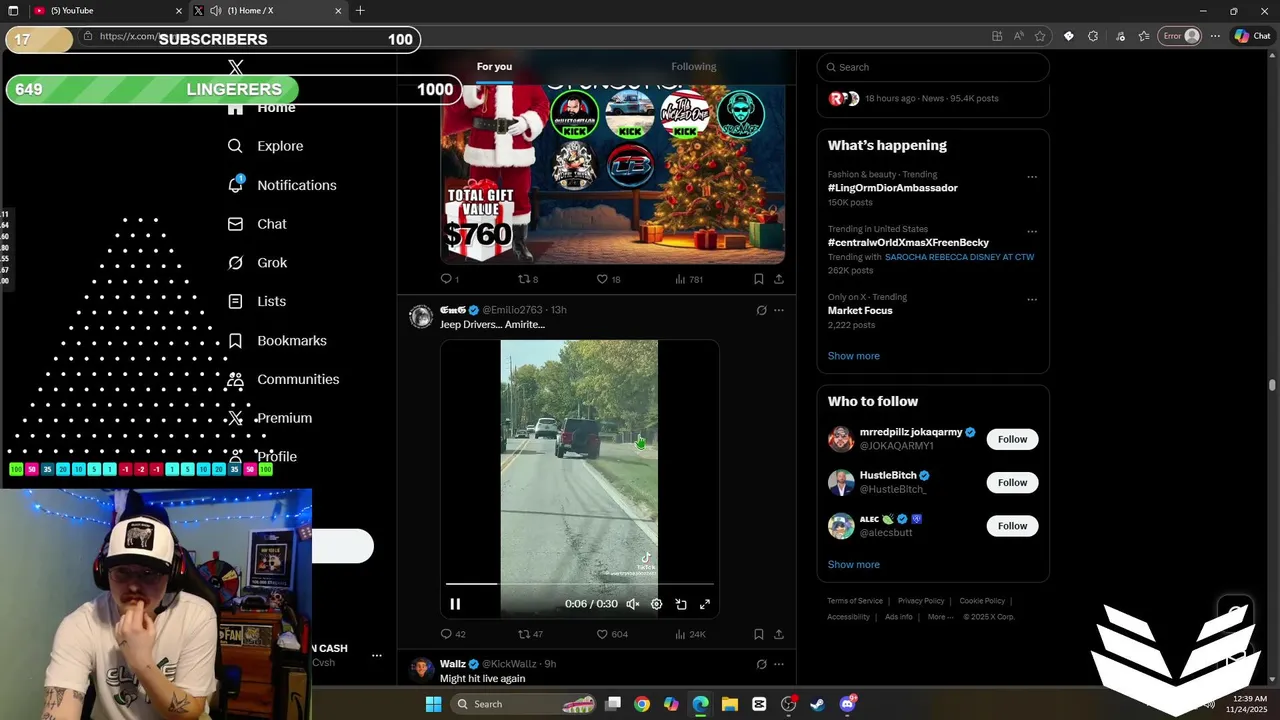Select the For you tab
The height and width of the screenshot is (720, 1280).
tap(494, 67)
